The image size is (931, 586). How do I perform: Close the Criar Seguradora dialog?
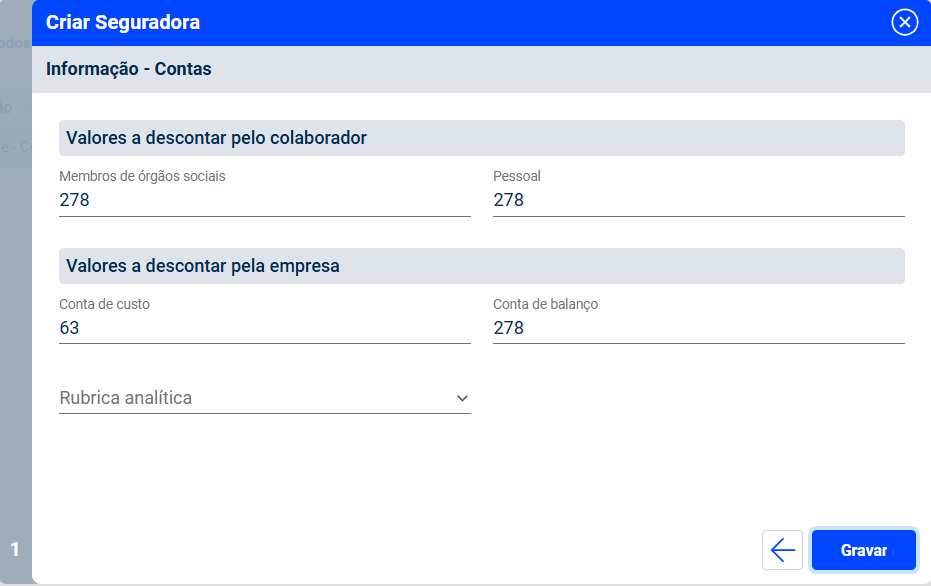(904, 23)
